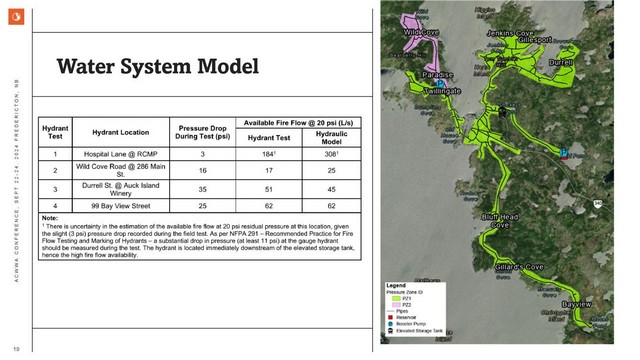Click the pink PZ2 legend swatch
Viewport: 640px width, 360px height.
click(x=396, y=305)
